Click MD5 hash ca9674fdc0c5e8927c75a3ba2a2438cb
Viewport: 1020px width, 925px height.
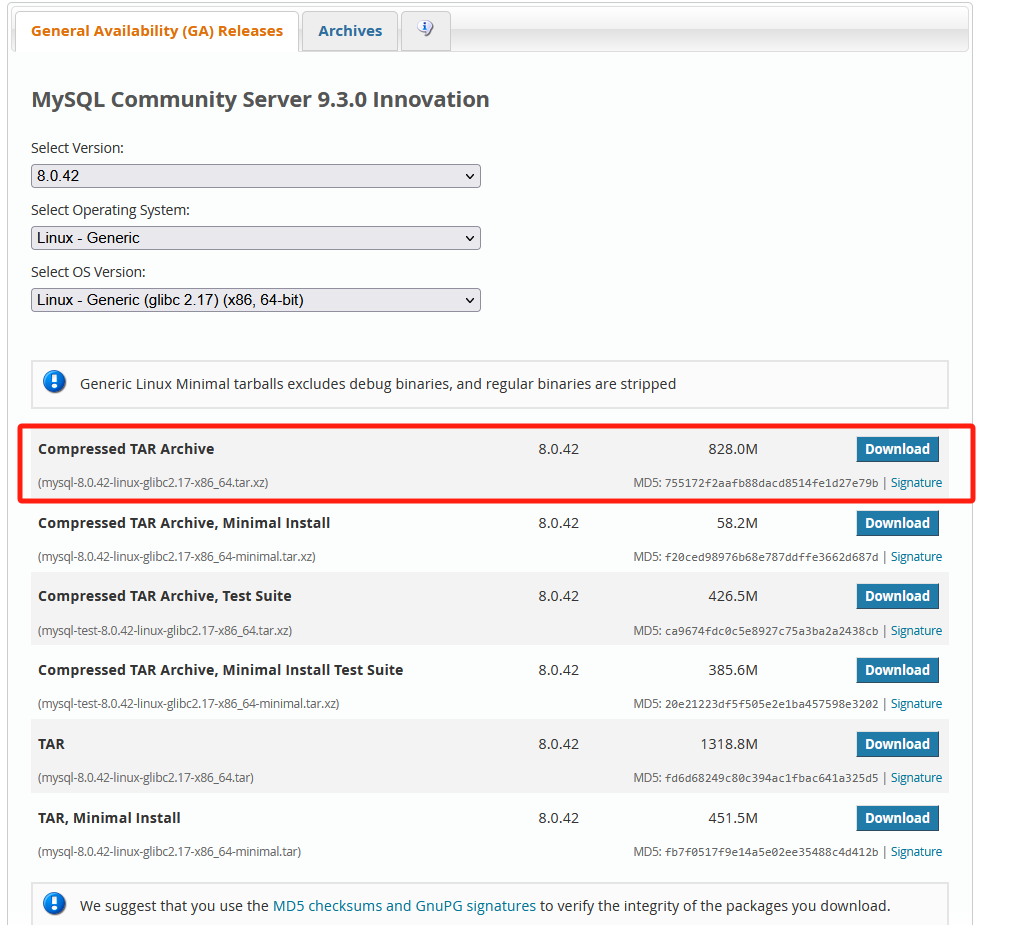(772, 631)
